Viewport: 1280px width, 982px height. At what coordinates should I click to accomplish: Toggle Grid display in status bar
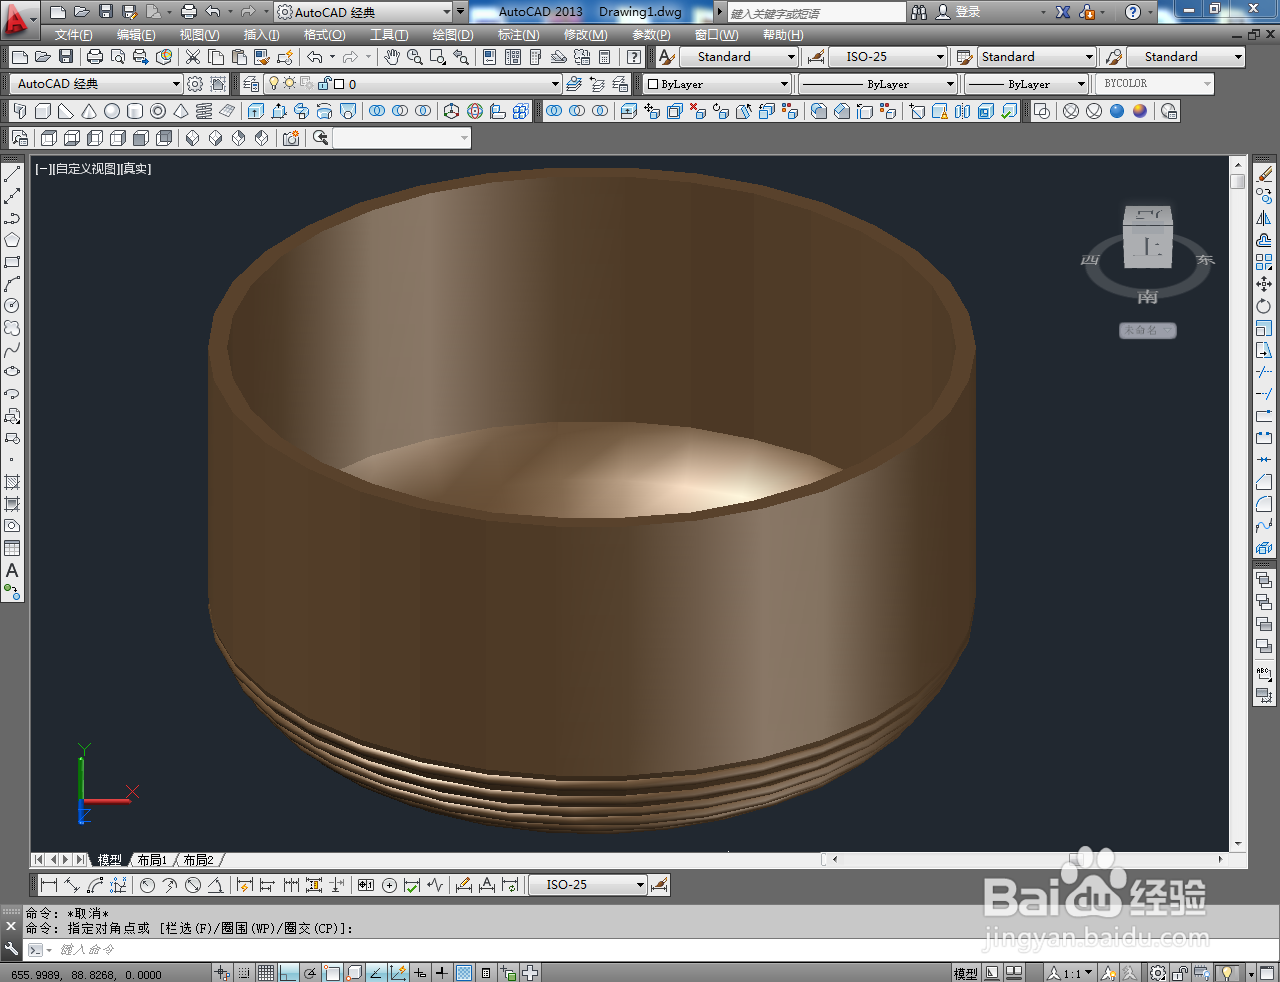point(265,973)
